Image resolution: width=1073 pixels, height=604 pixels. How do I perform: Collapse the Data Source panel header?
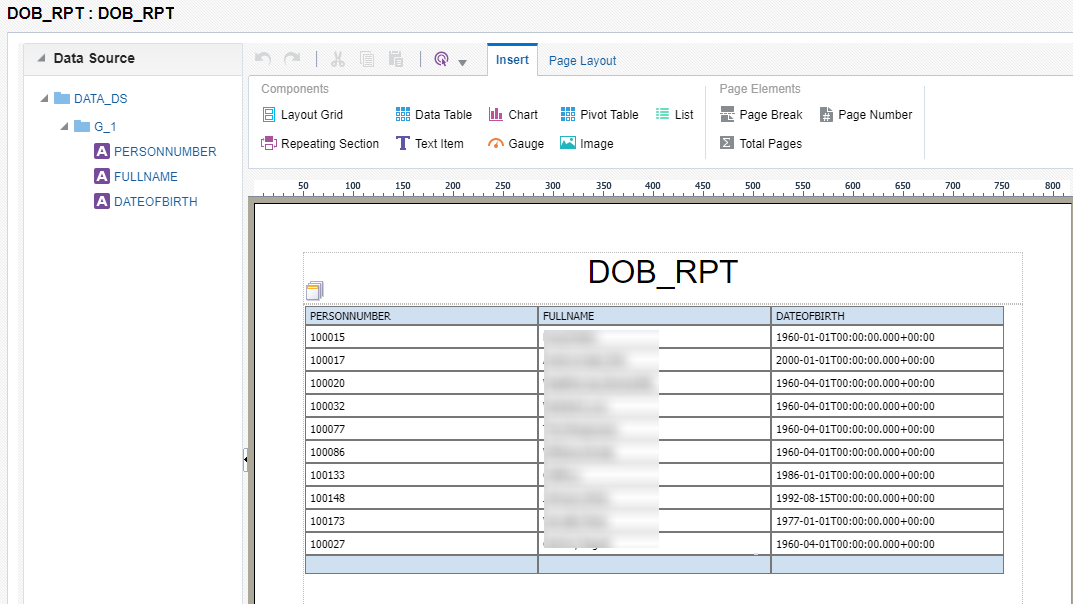[41, 59]
